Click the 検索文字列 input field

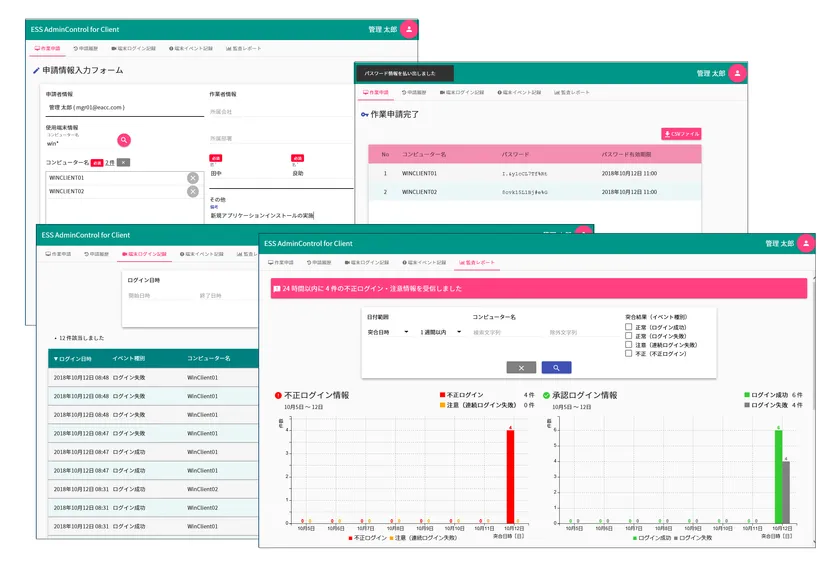pyautogui.click(x=500, y=331)
